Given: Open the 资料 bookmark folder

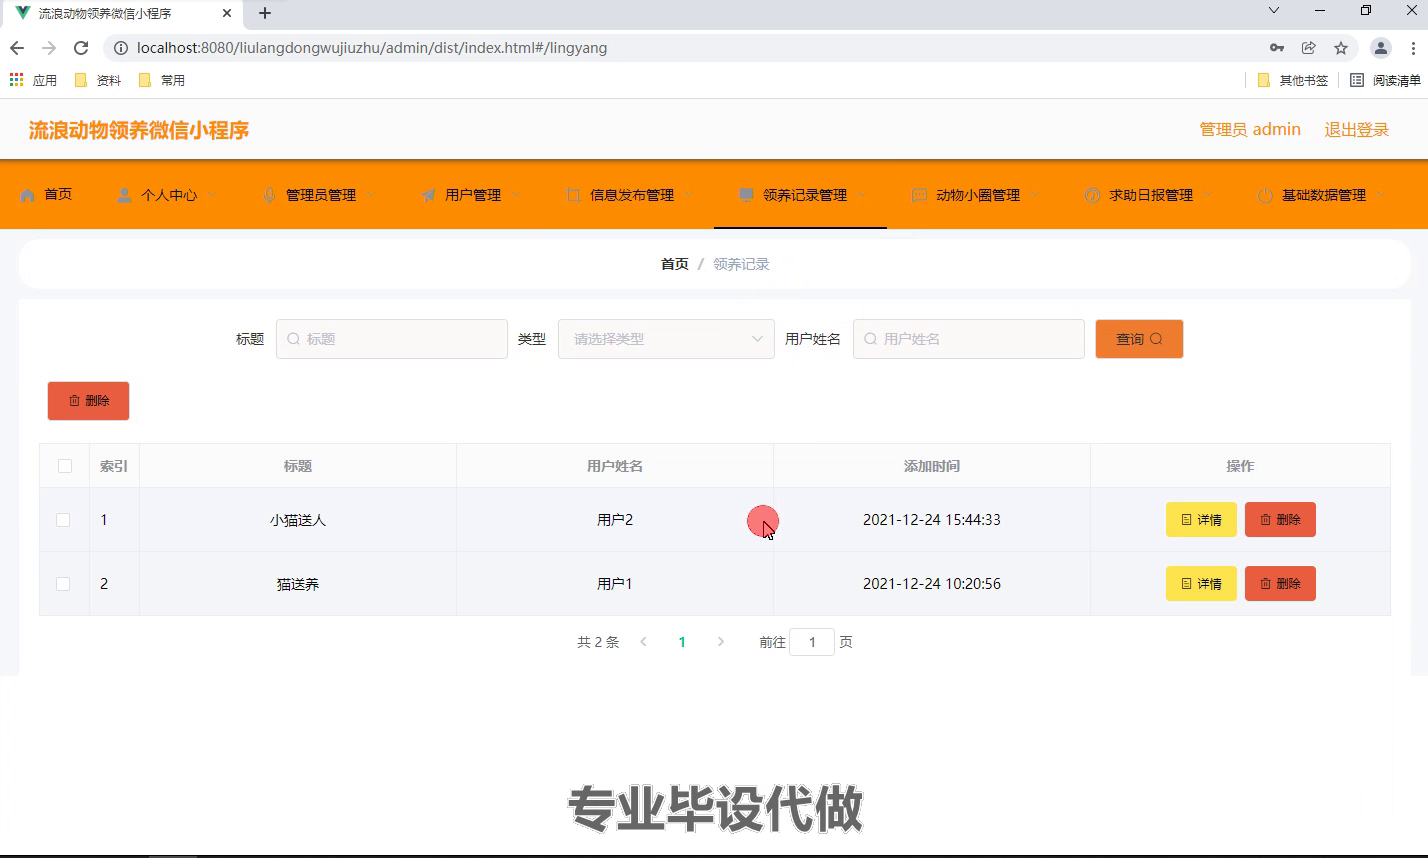Looking at the screenshot, I should (x=98, y=80).
